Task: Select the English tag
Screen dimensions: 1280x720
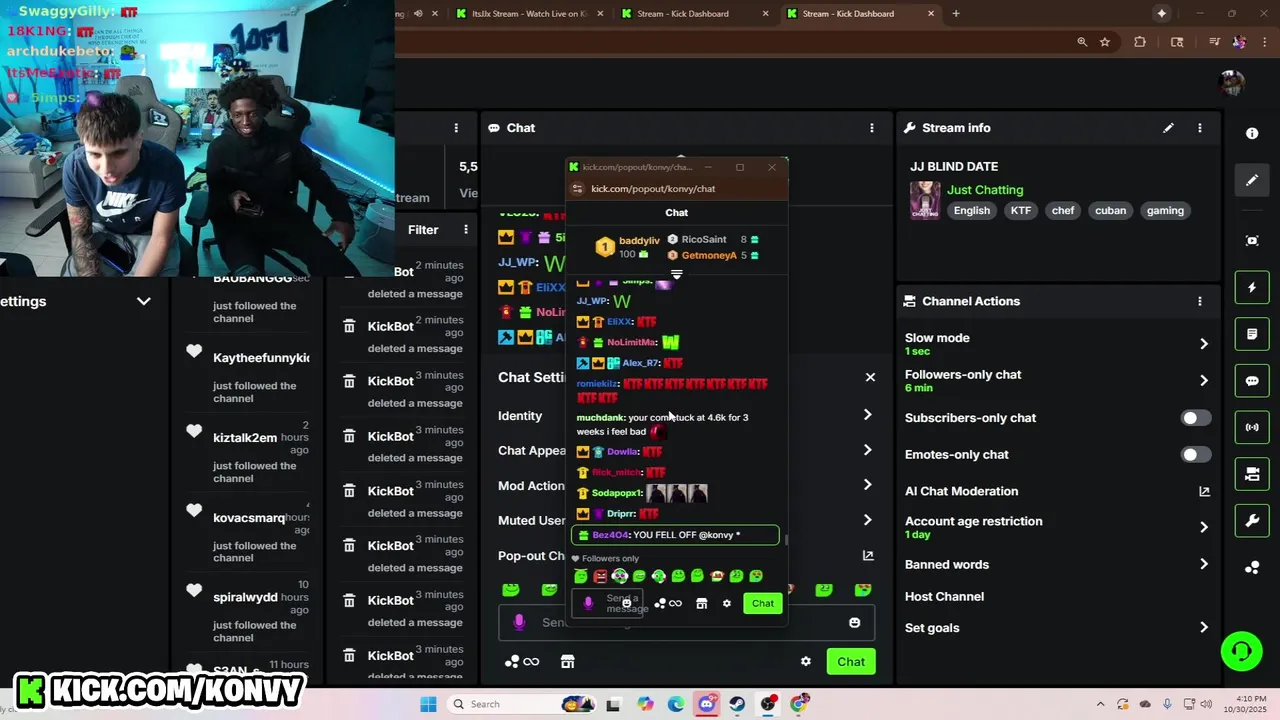Action: [972, 211]
